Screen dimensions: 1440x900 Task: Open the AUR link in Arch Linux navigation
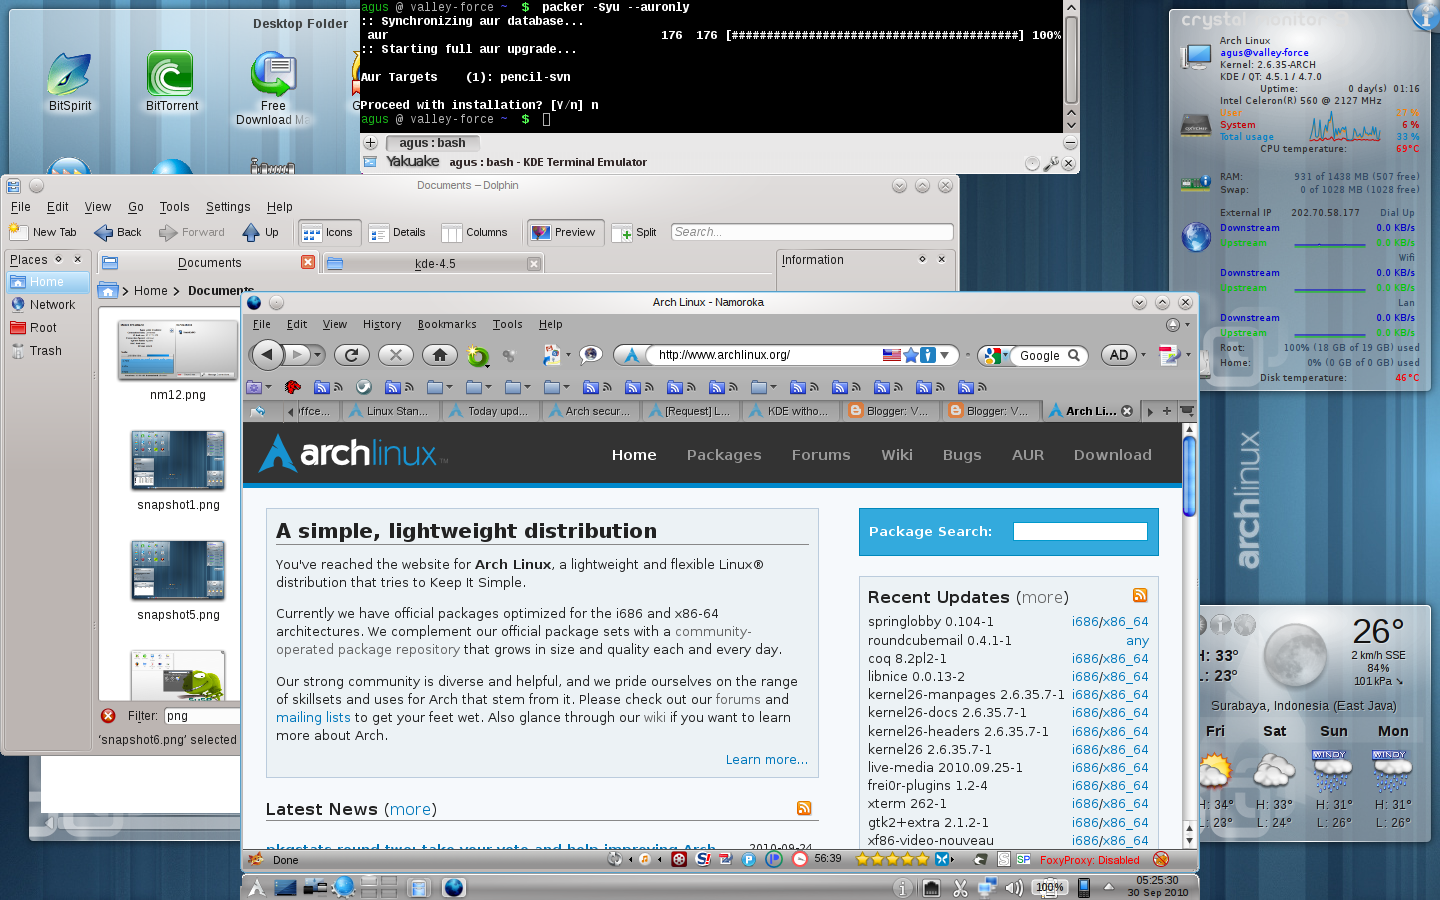coord(1028,454)
